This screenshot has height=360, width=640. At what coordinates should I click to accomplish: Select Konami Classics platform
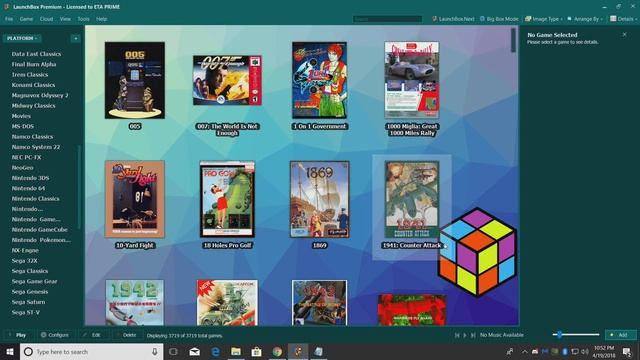coord(33,85)
